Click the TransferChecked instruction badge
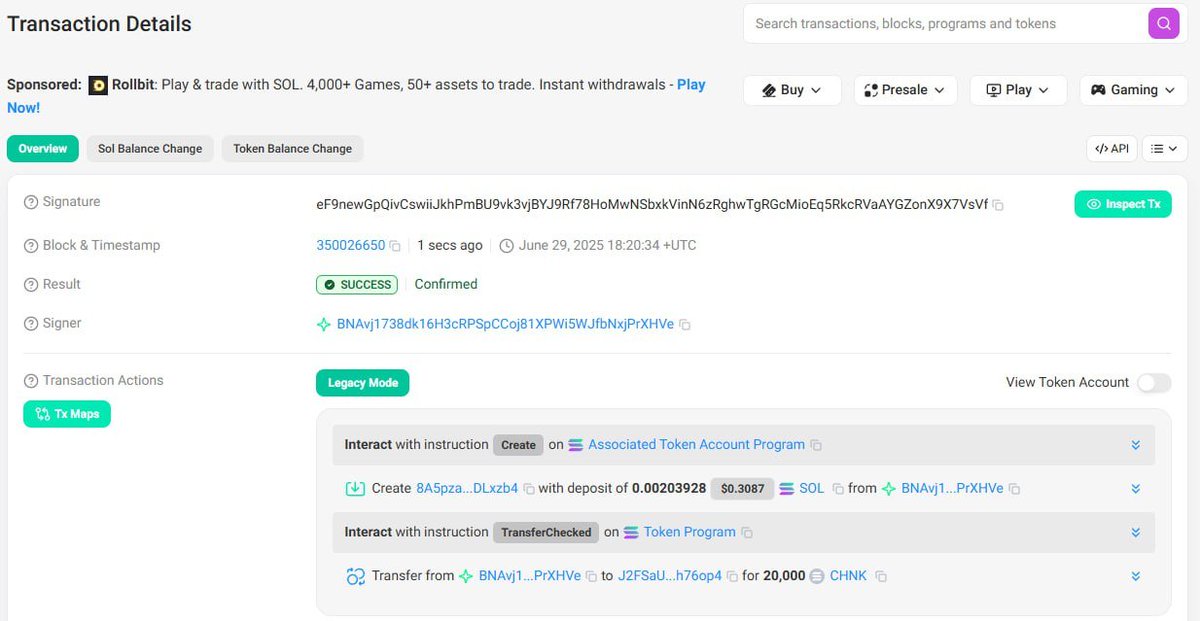The height and width of the screenshot is (621, 1200). click(546, 533)
